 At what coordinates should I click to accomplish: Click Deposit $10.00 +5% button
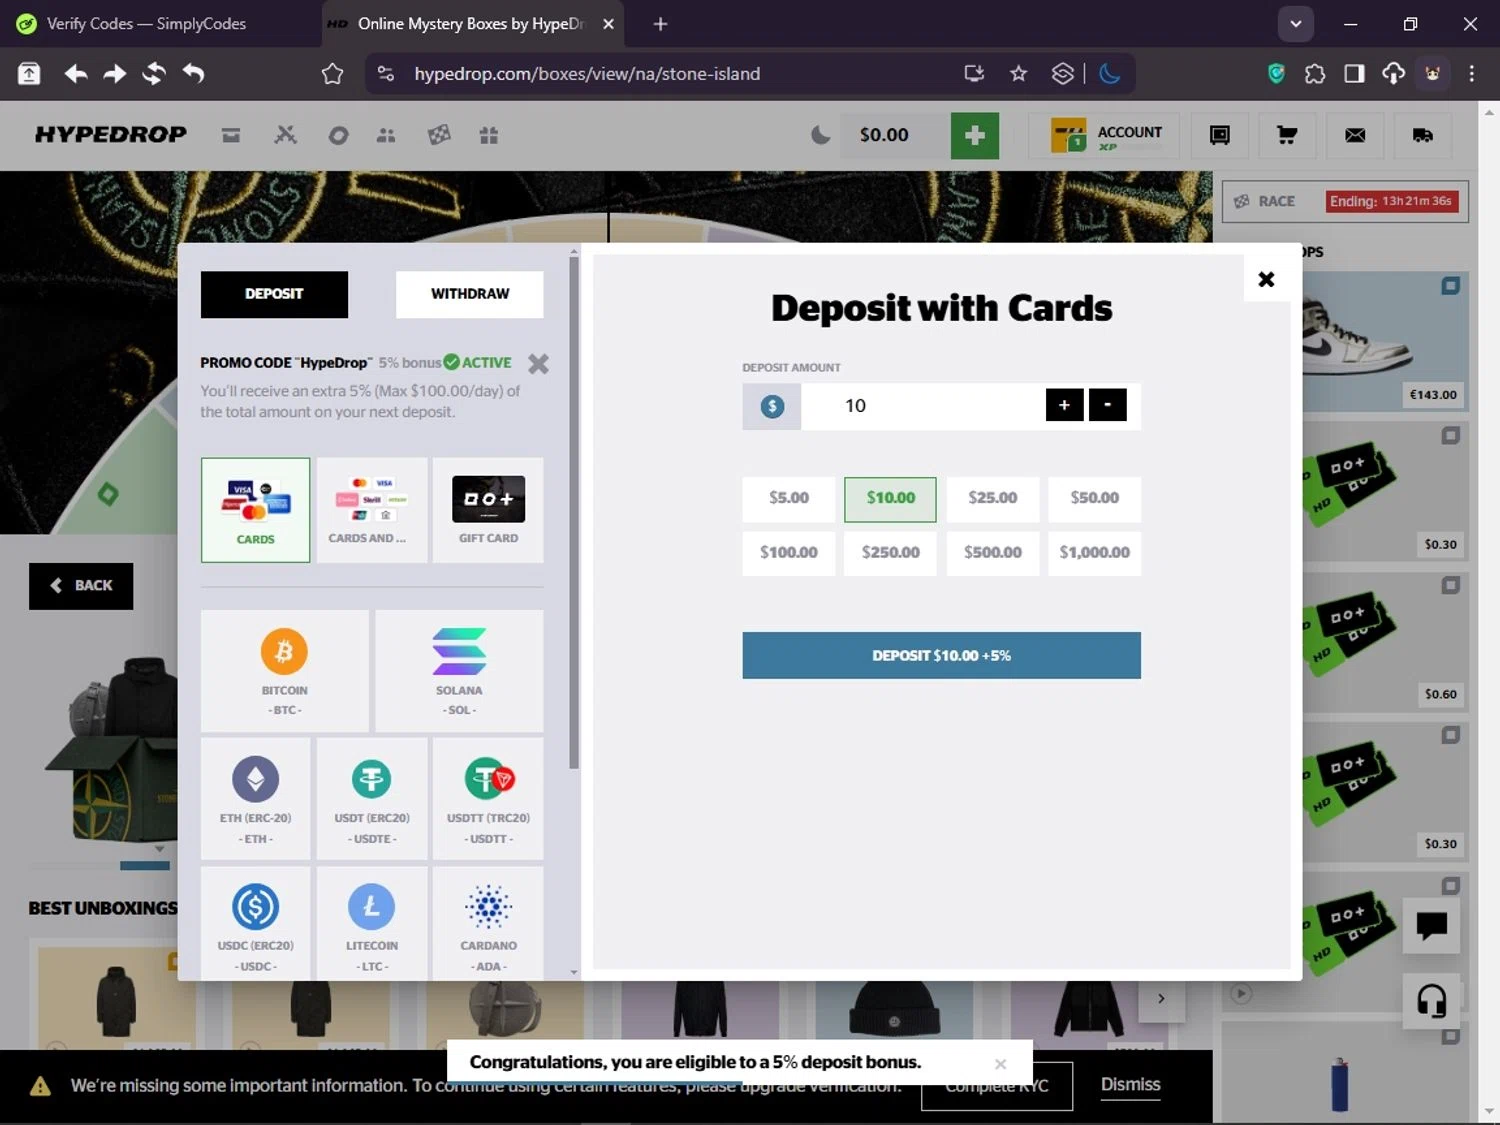[x=941, y=655]
